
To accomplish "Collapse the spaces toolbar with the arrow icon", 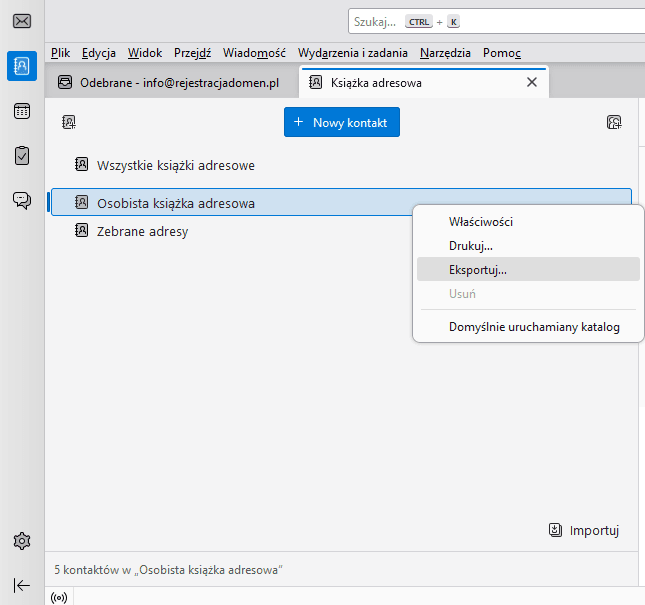I will (21, 585).
